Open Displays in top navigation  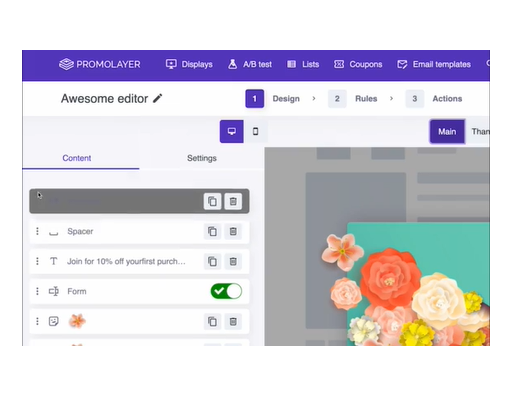tap(189, 64)
